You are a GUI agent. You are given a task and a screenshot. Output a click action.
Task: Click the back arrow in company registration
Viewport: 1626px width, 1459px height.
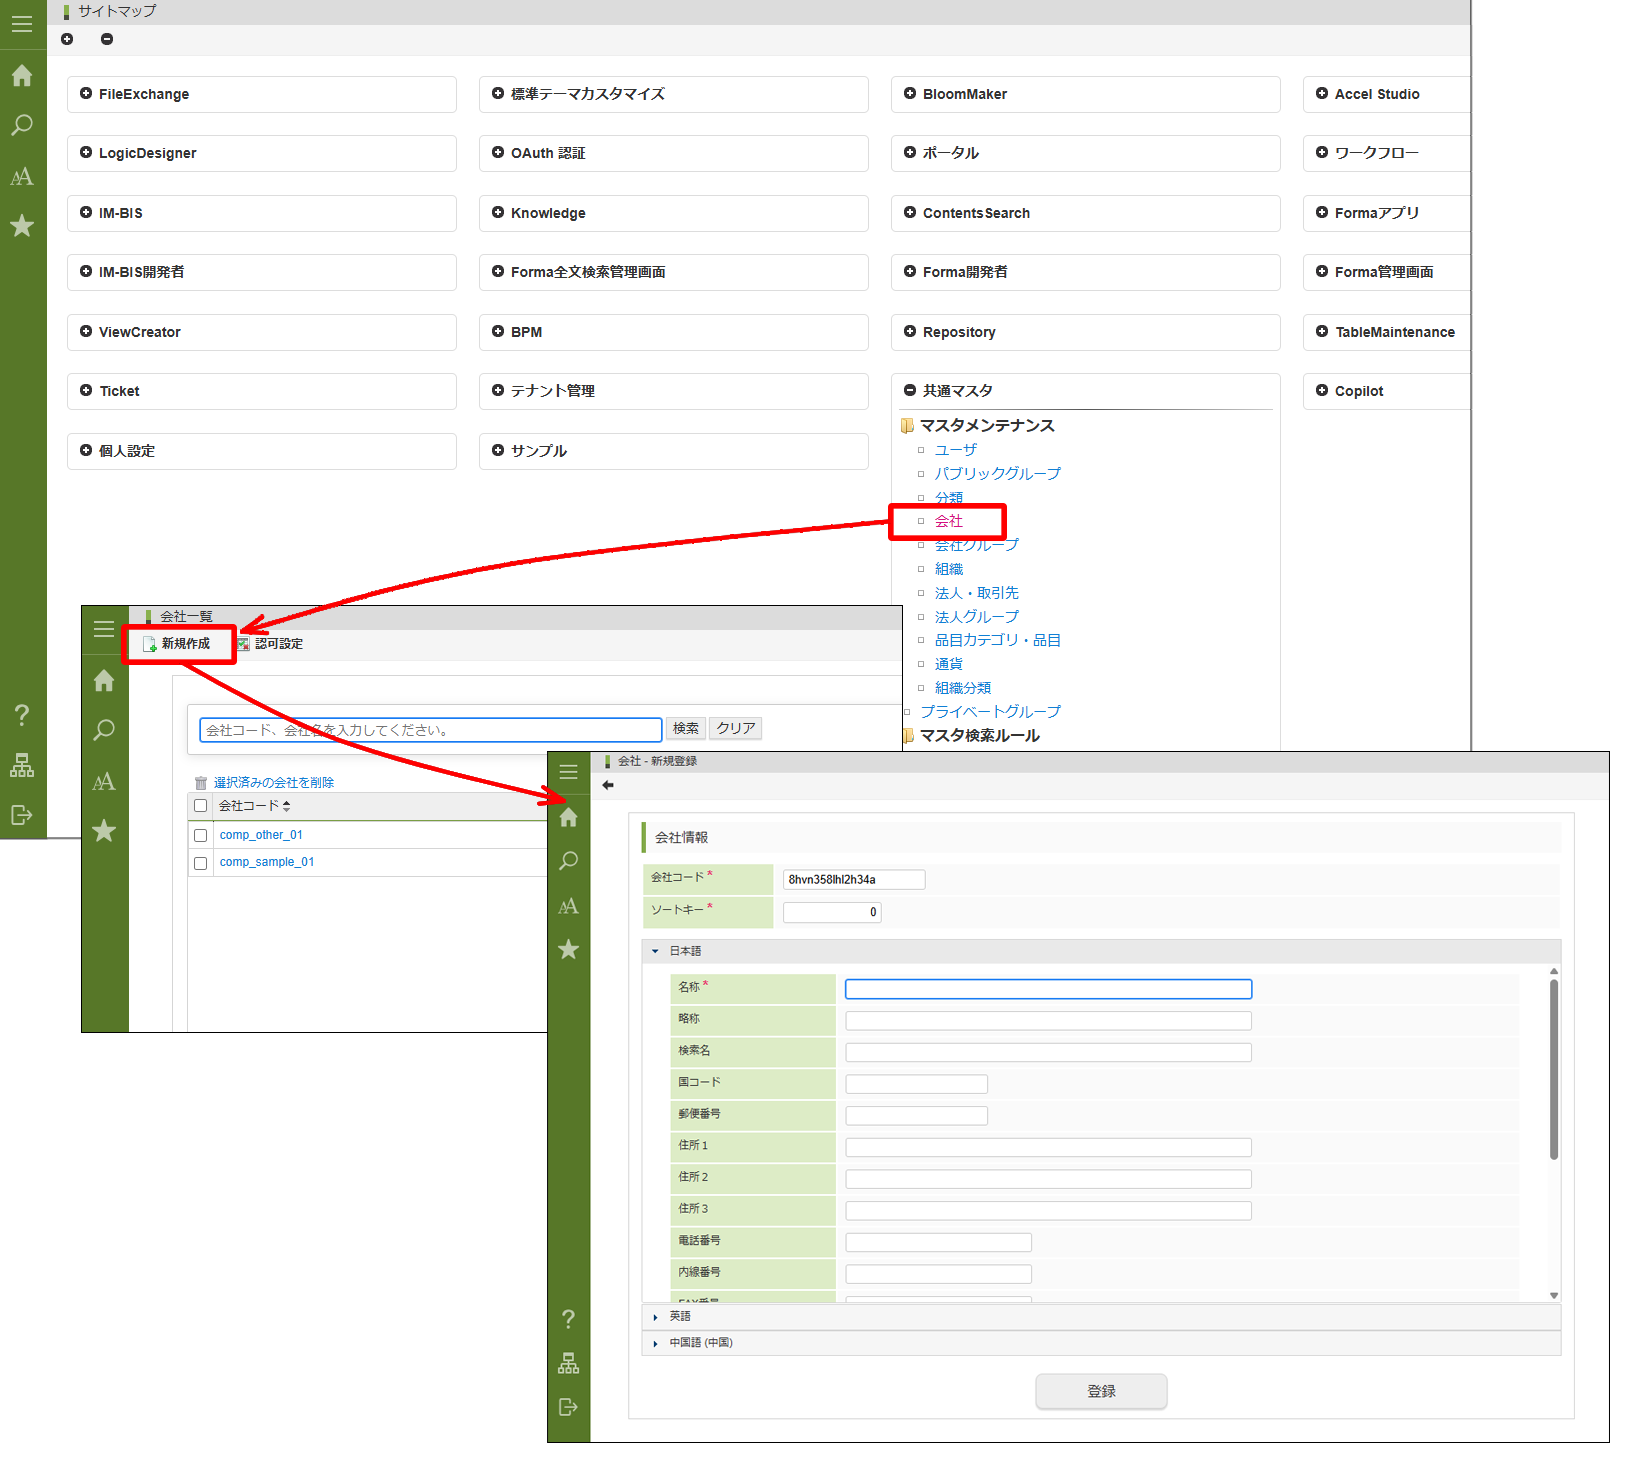click(x=608, y=785)
